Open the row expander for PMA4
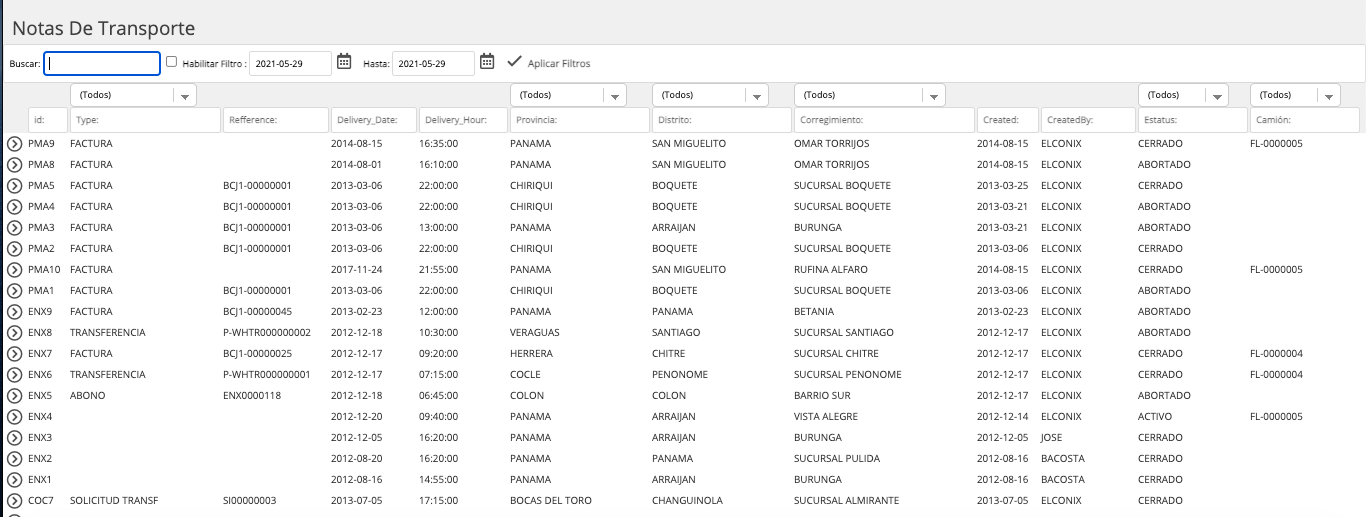 [x=14, y=207]
